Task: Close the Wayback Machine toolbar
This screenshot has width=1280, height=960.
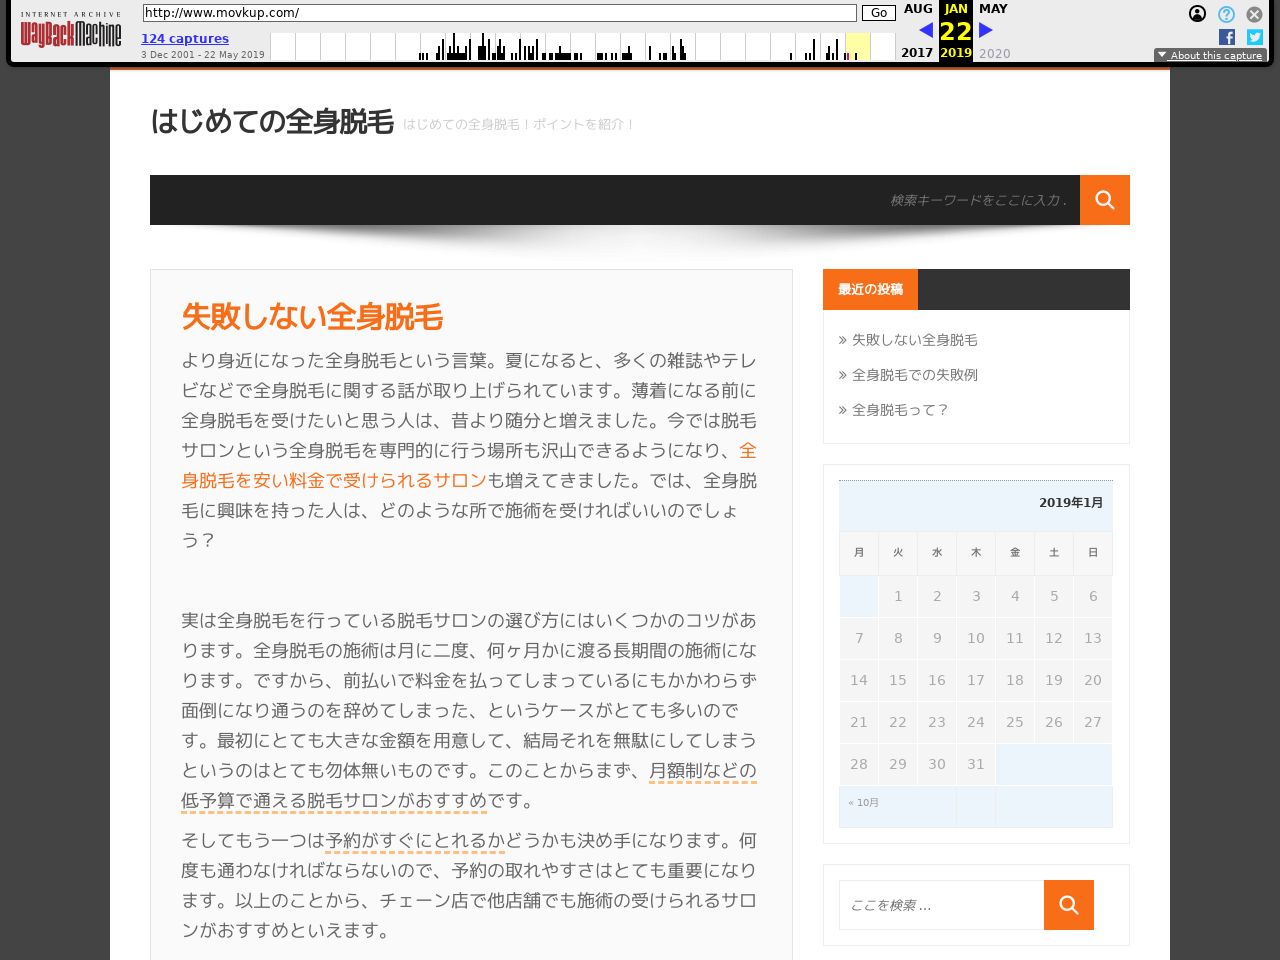Action: [x=1254, y=14]
